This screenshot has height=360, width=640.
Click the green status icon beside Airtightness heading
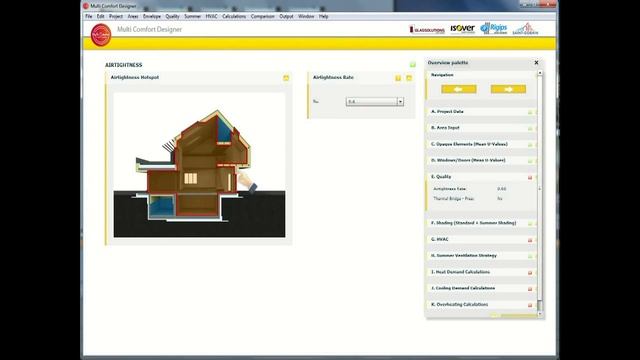(413, 64)
